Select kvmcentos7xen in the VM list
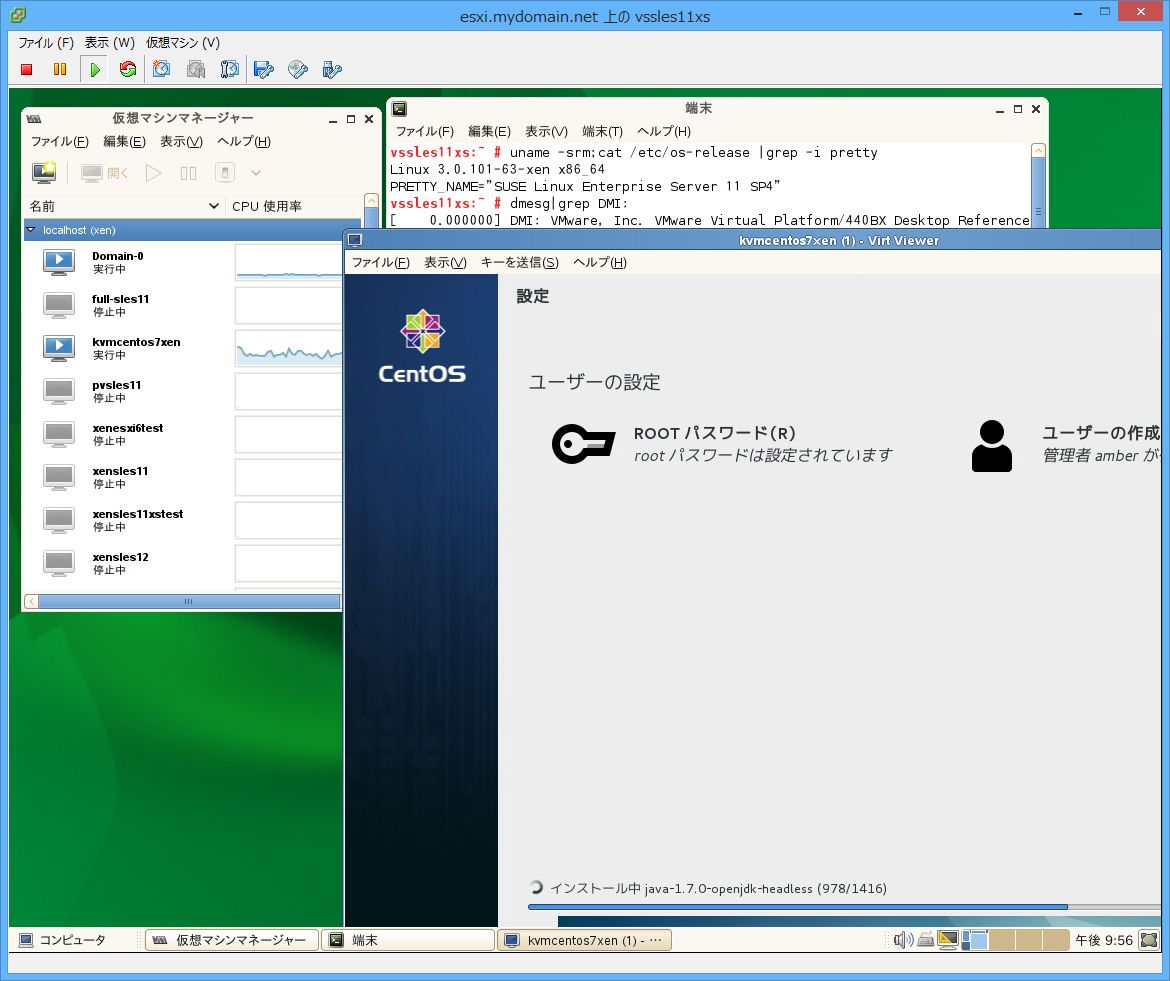Image resolution: width=1170 pixels, height=981 pixels. pos(183,348)
